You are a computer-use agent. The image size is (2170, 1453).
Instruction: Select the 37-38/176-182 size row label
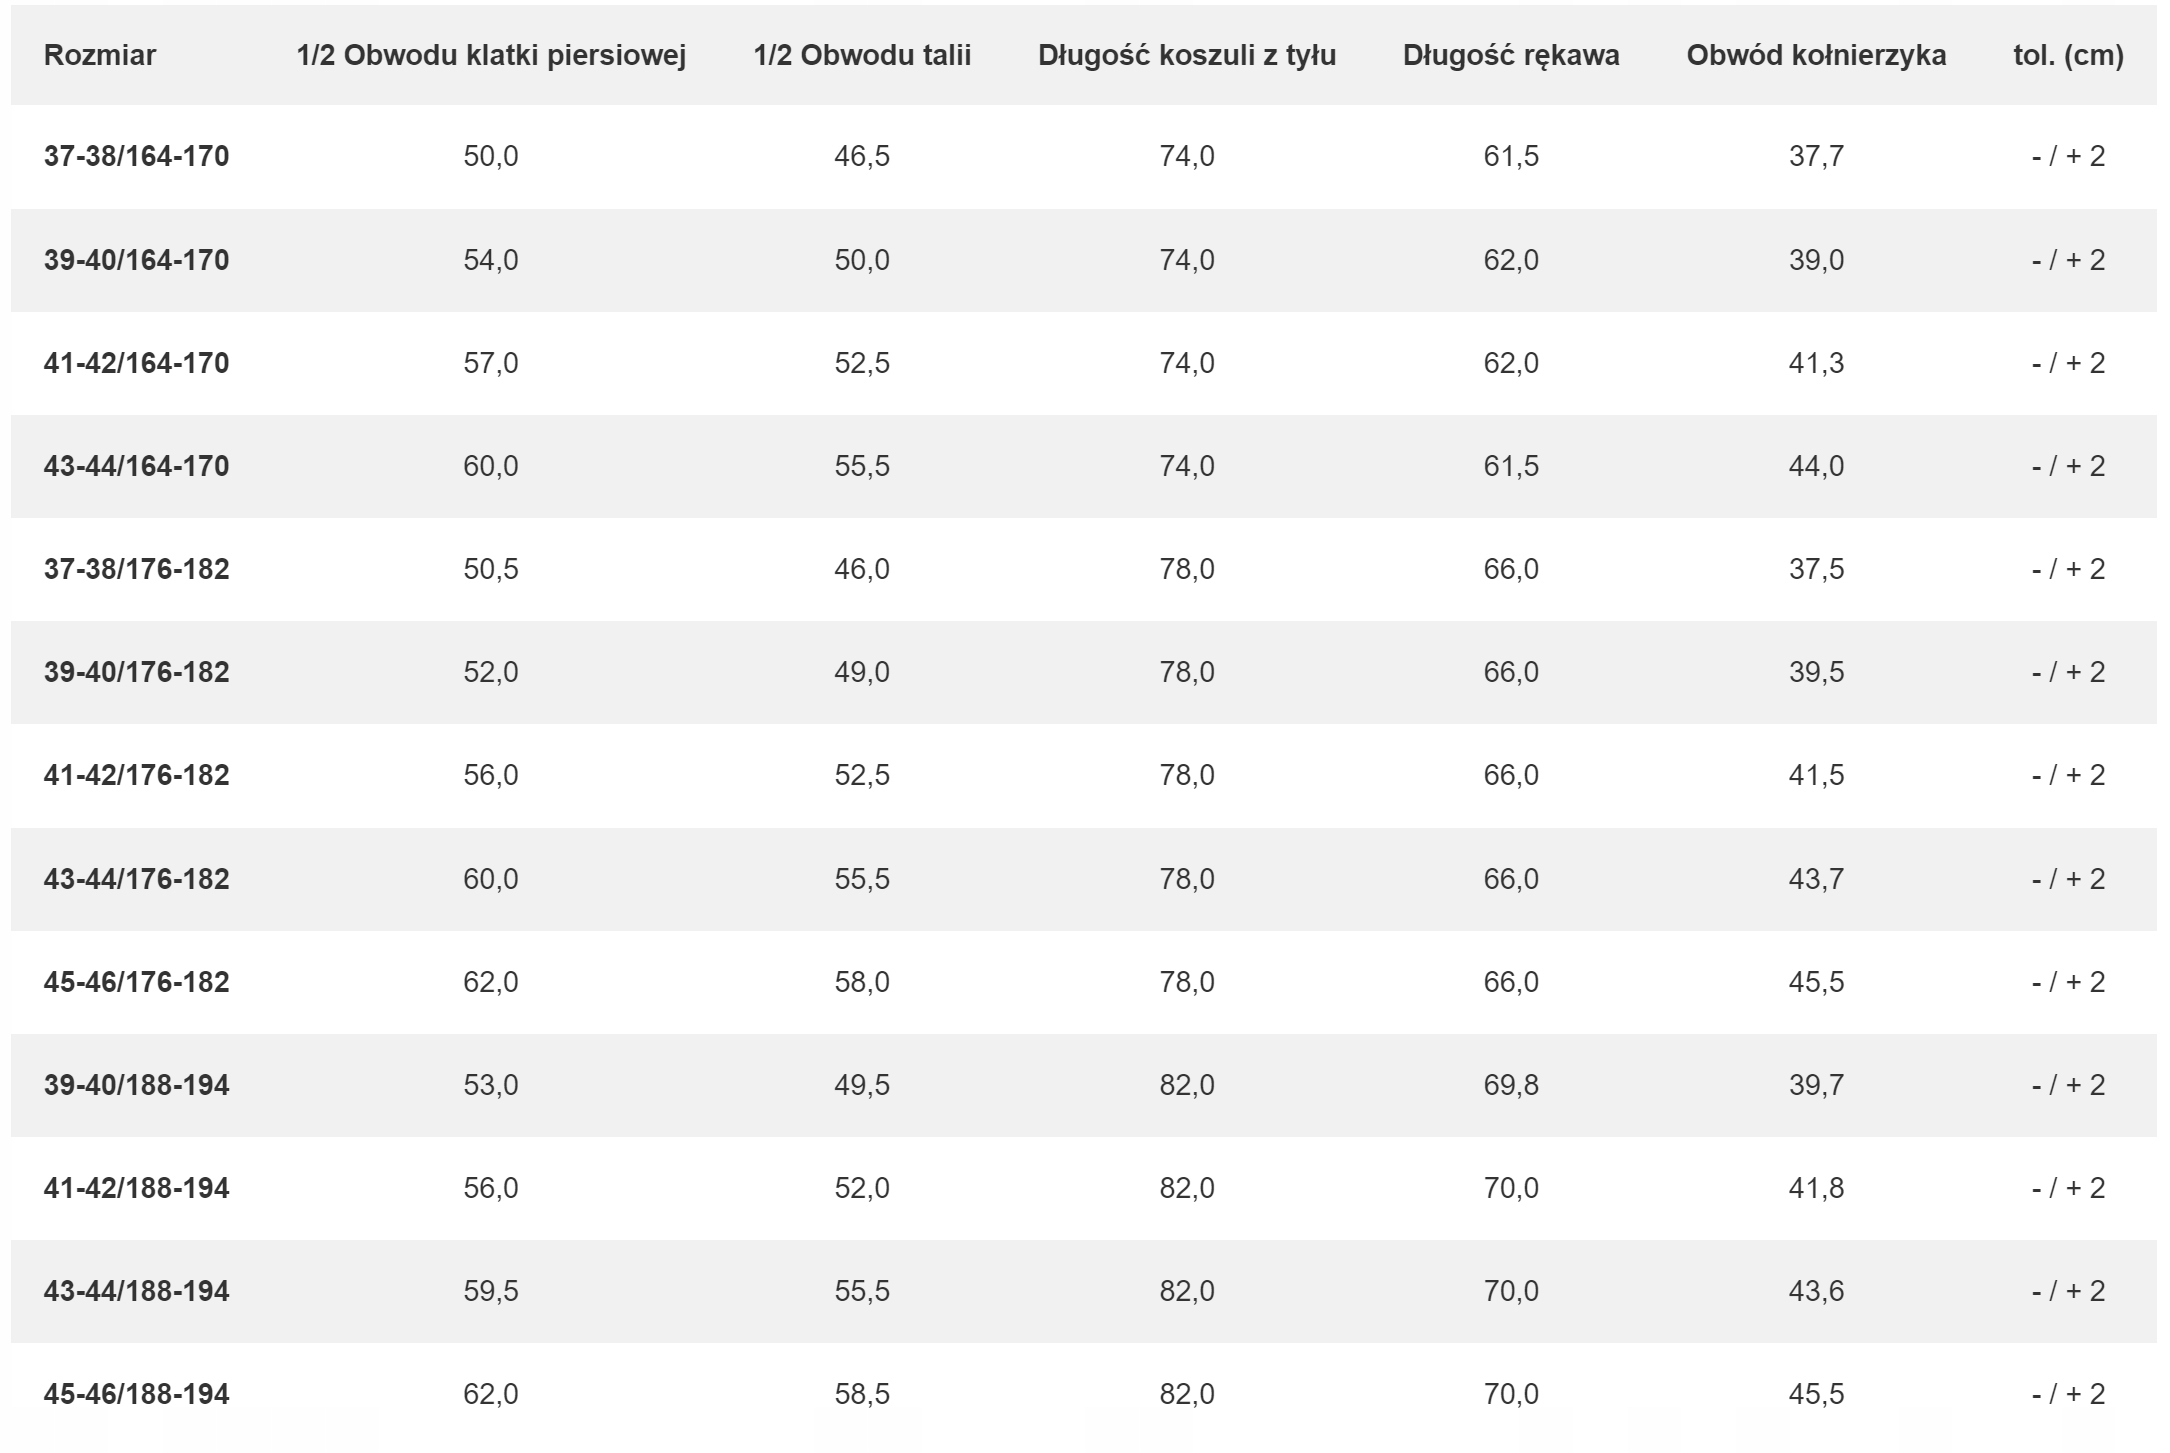click(x=137, y=569)
